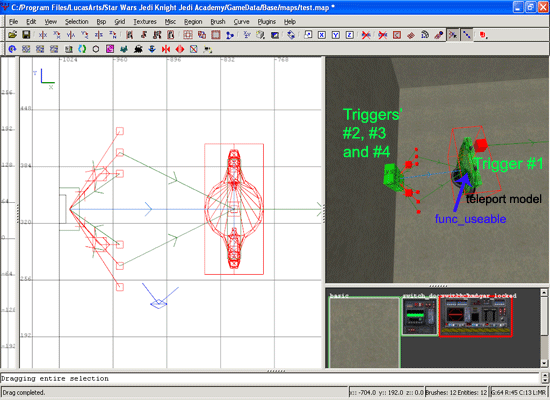Toggle the pressed welding button
The image size is (550, 400).
click(453, 35)
